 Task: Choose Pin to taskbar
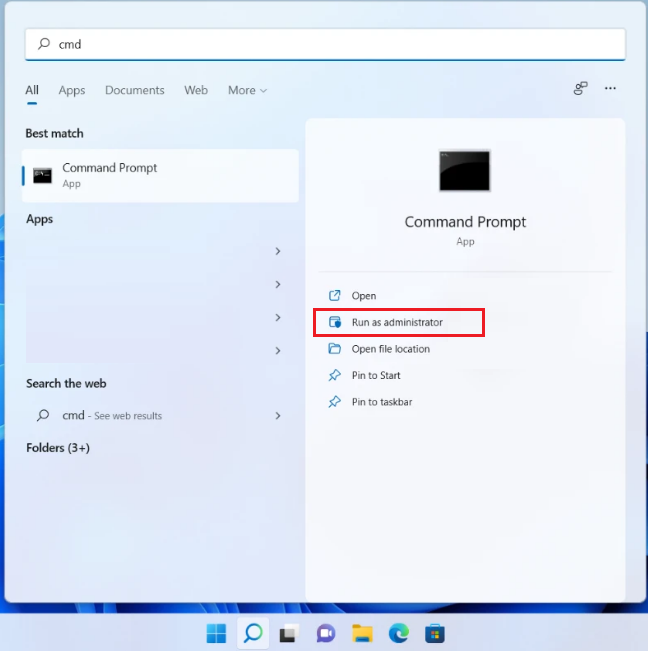coord(382,402)
